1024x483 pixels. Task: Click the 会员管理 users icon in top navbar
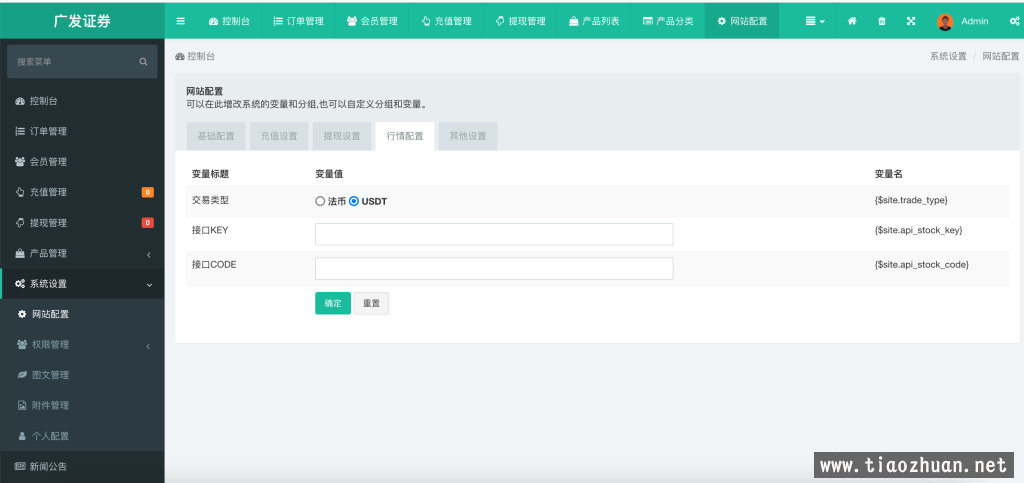(x=352, y=21)
